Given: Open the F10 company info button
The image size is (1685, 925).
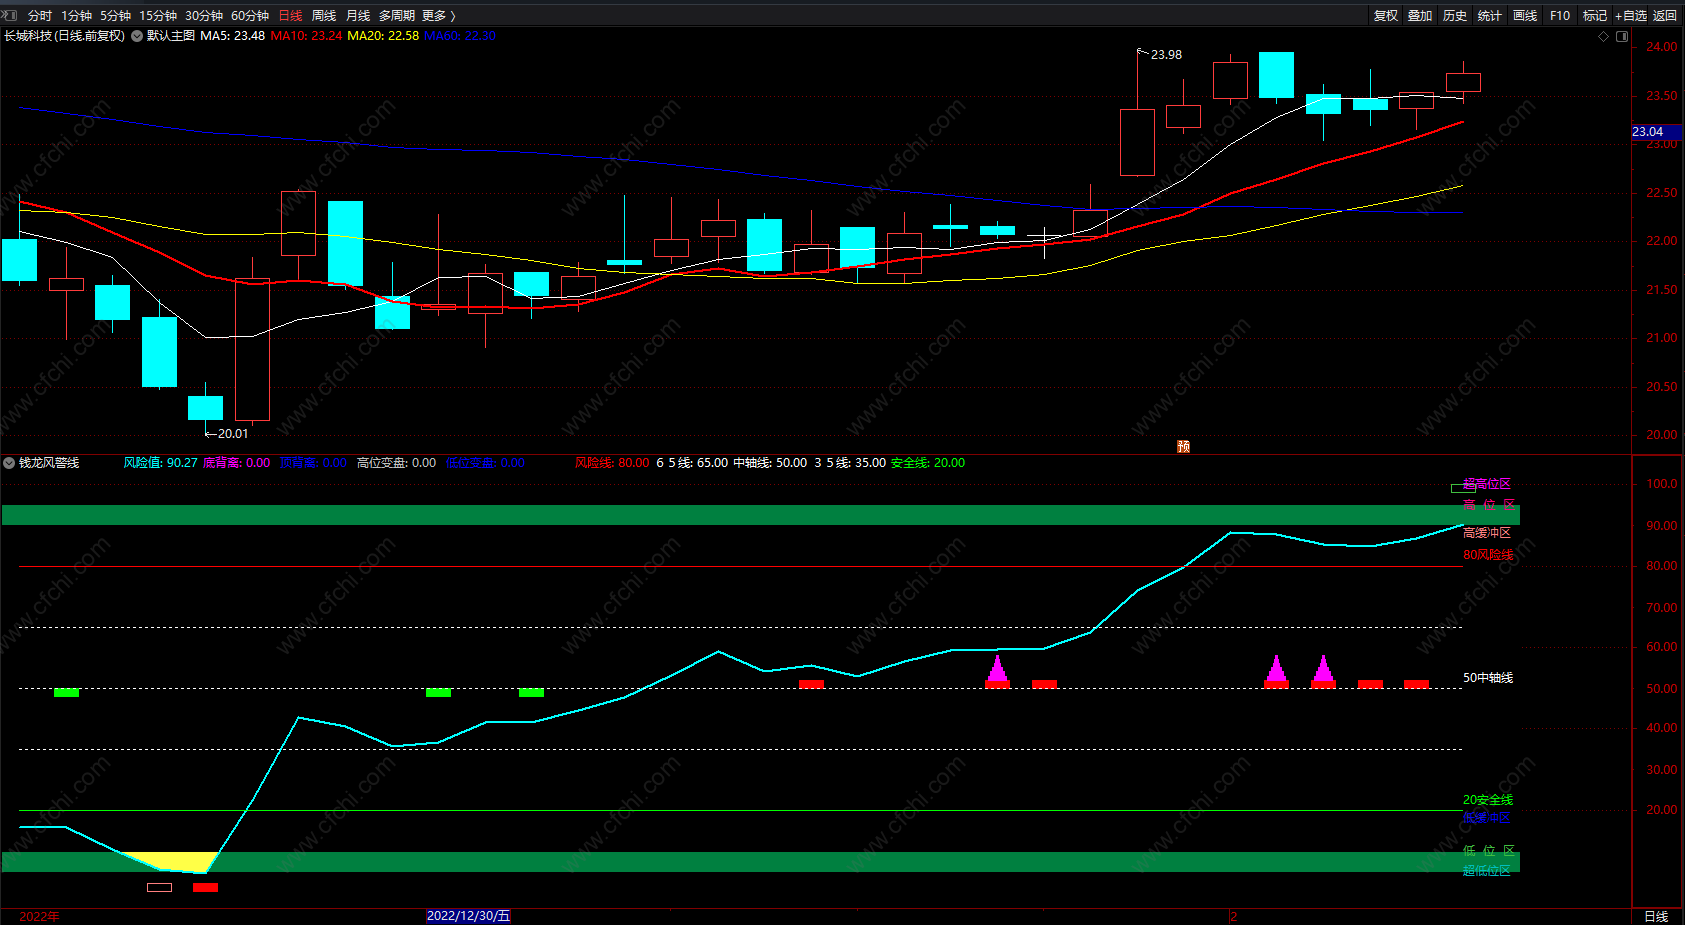Looking at the screenshot, I should click(x=1560, y=16).
